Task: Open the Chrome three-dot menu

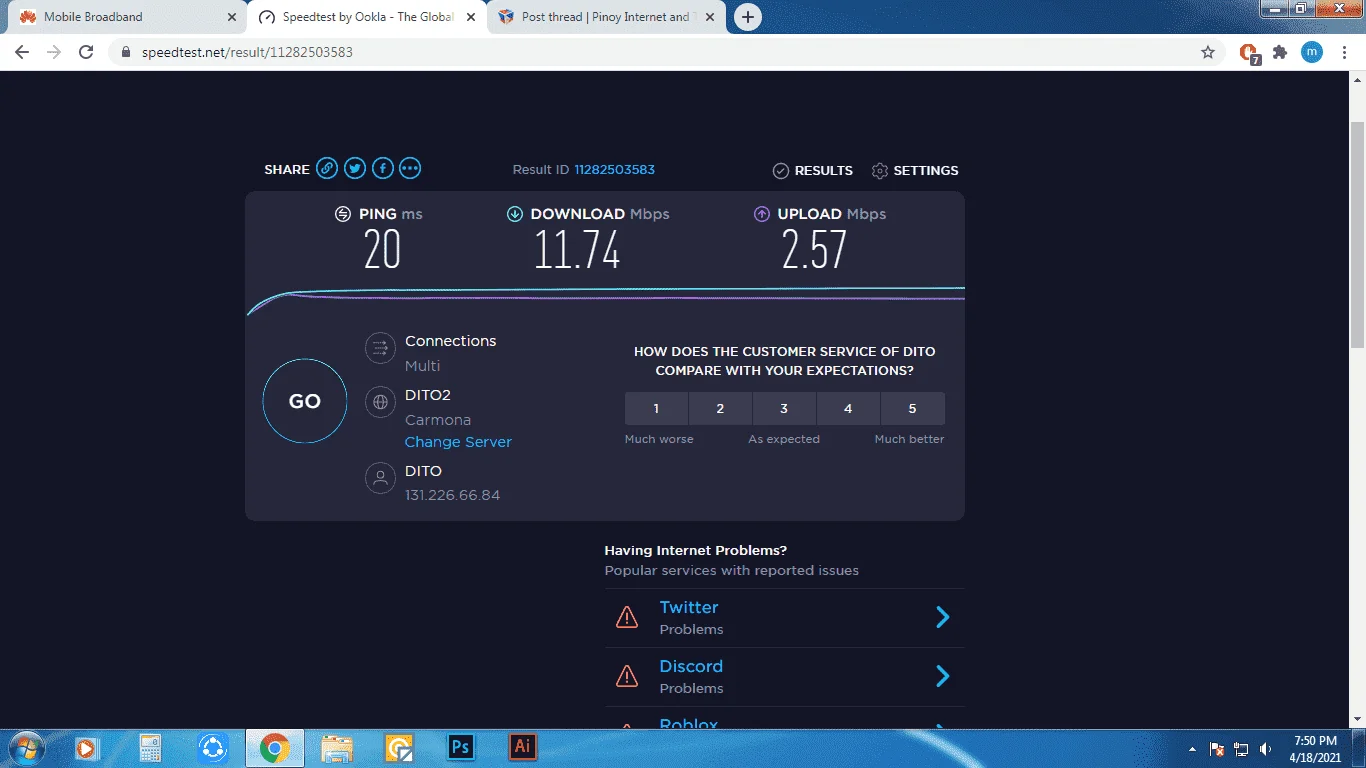Action: coord(1343,52)
